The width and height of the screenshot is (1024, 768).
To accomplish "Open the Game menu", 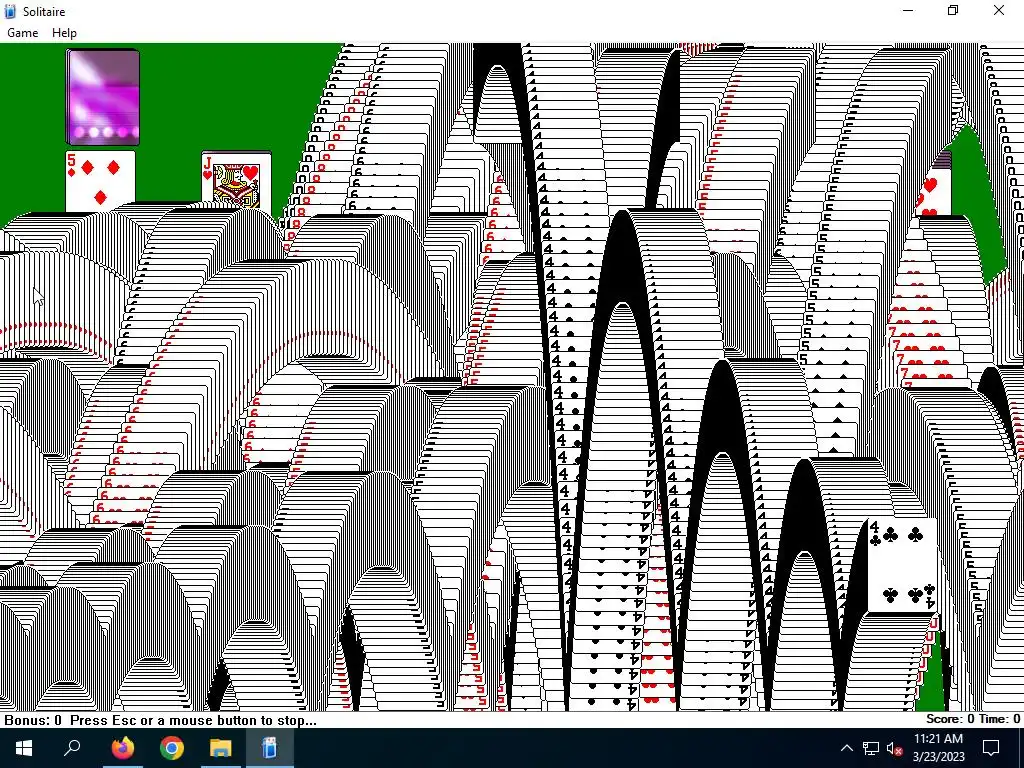I will (22, 33).
